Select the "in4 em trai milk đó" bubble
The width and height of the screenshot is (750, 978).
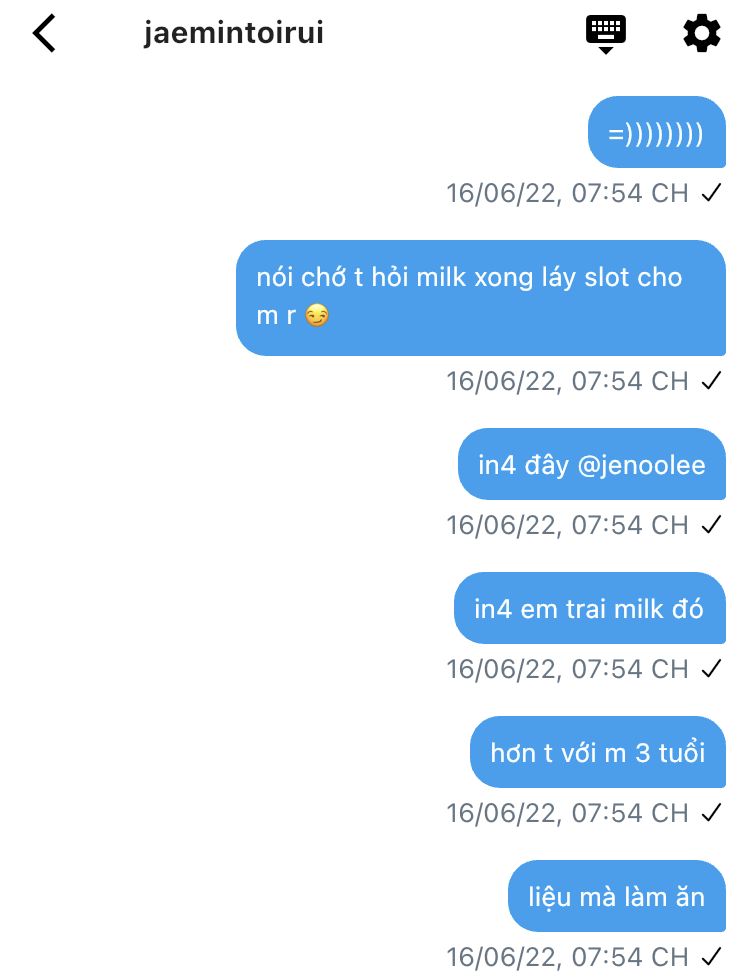590,608
